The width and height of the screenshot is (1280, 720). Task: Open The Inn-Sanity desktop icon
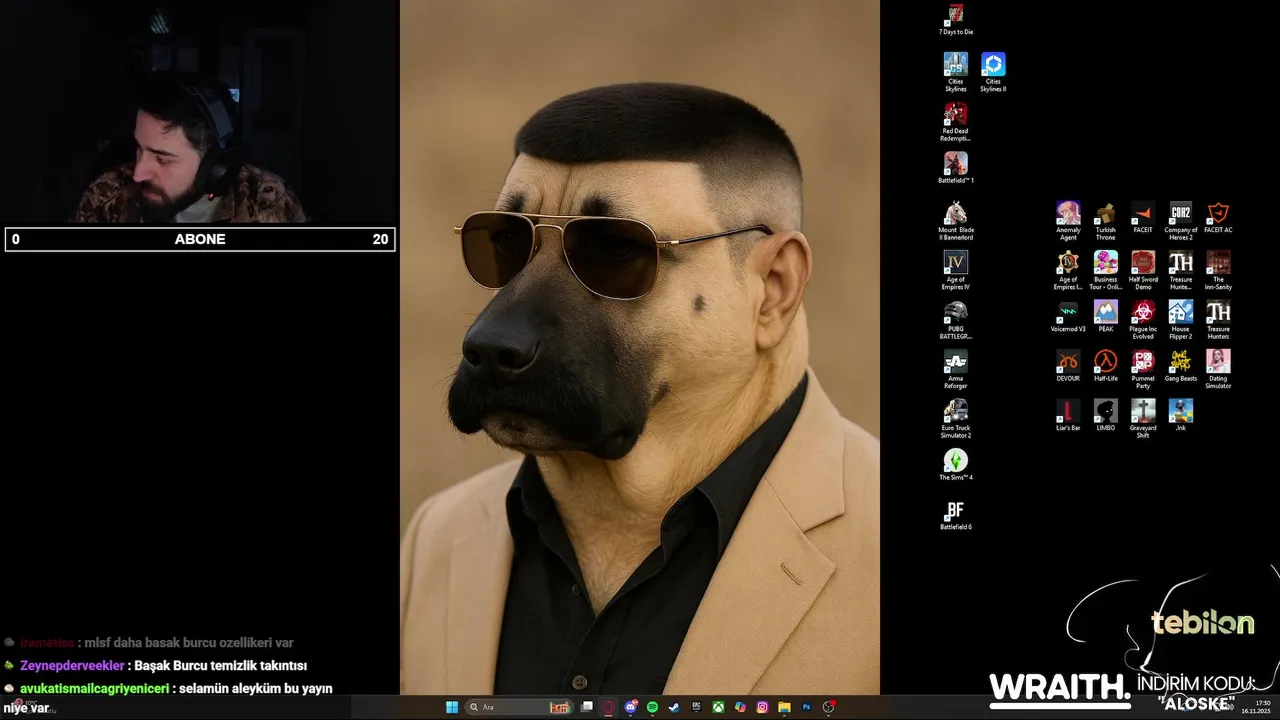[x=1218, y=270]
